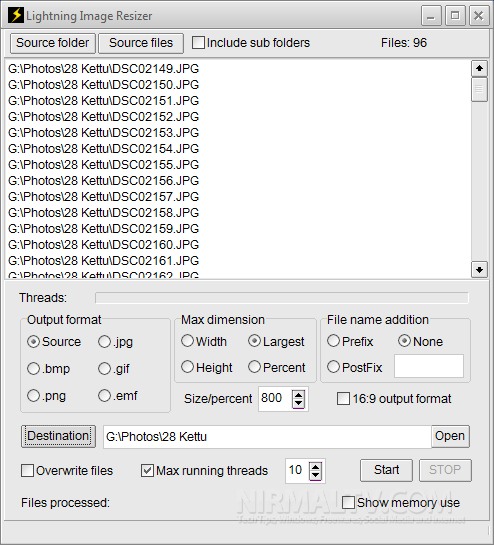494x545 pixels.
Task: Enable 16:9 output format option
Action: tap(343, 399)
